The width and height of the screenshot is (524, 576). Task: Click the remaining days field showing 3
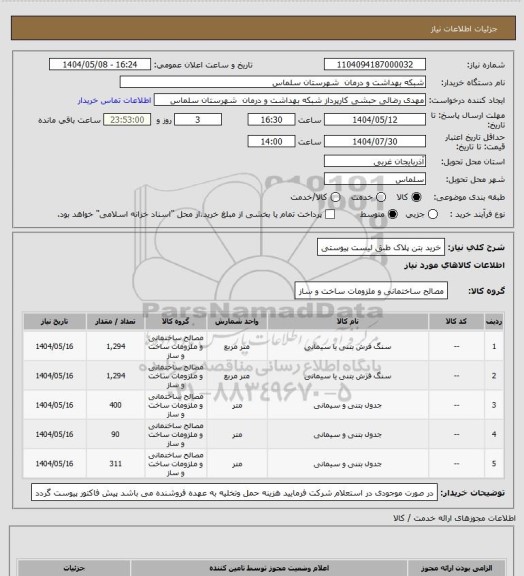point(198,120)
